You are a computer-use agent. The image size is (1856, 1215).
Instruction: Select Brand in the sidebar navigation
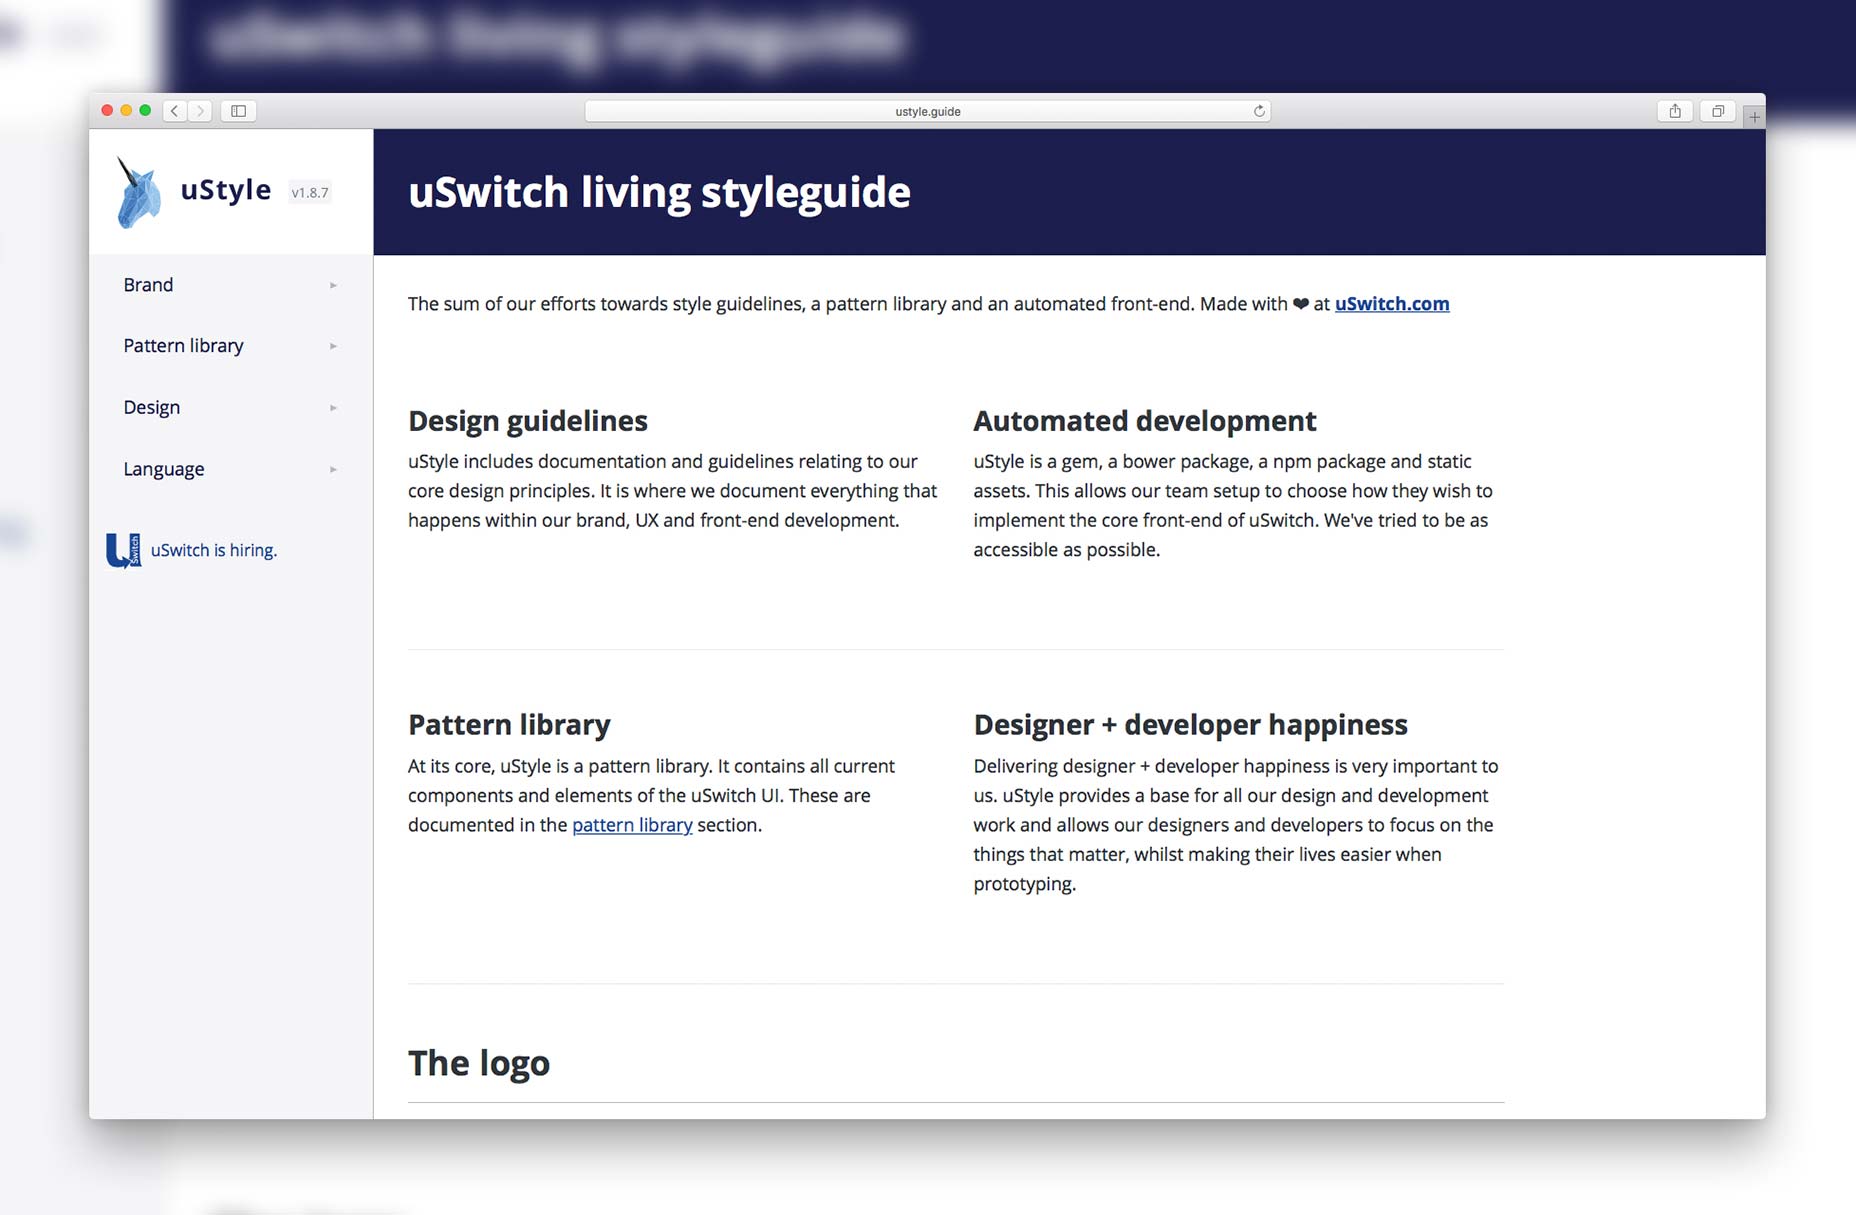coord(147,284)
